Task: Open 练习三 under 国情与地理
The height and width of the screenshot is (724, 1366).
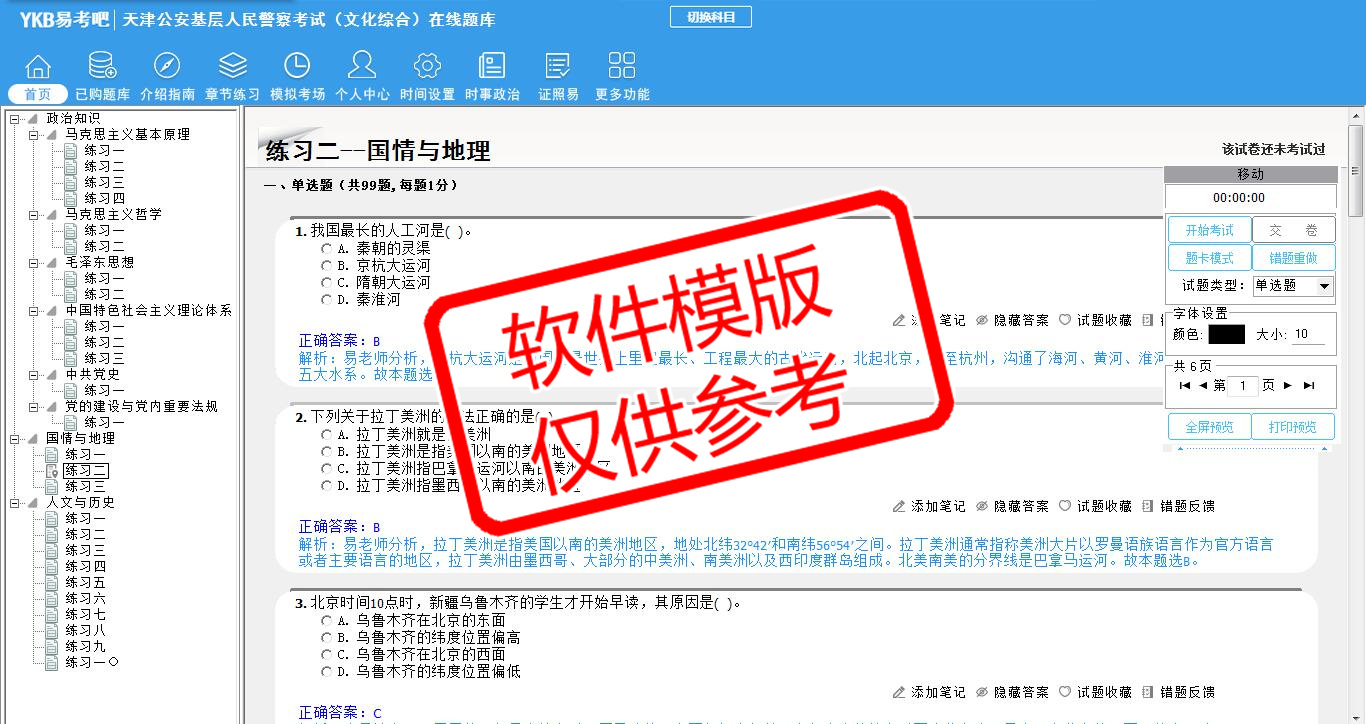Action: coord(86,486)
